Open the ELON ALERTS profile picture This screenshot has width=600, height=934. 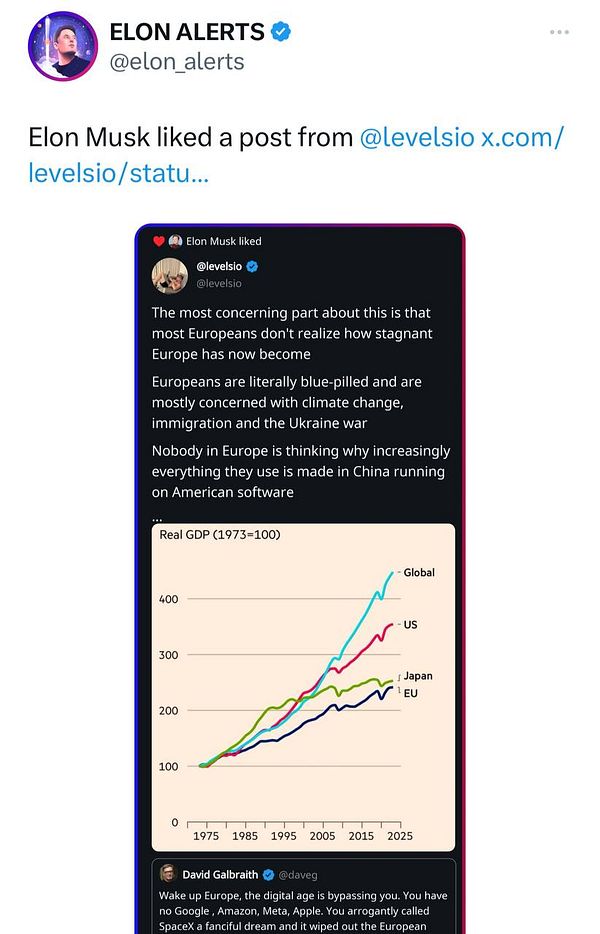62,46
